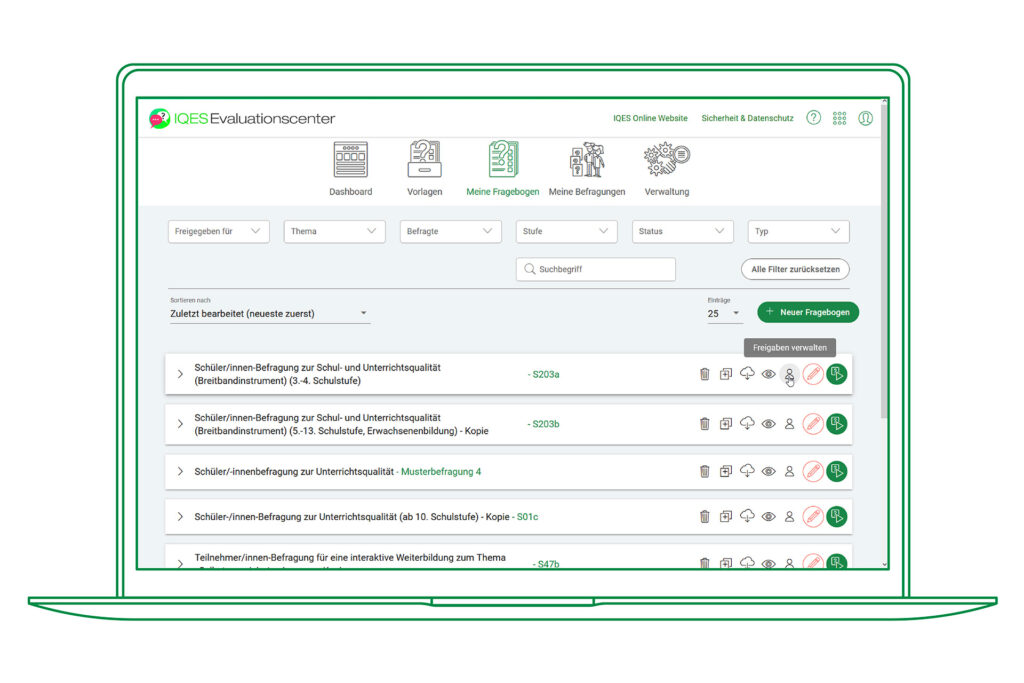The height and width of the screenshot is (683, 1024).
Task: Click the Neuer Fragebogen button
Action: (807, 312)
